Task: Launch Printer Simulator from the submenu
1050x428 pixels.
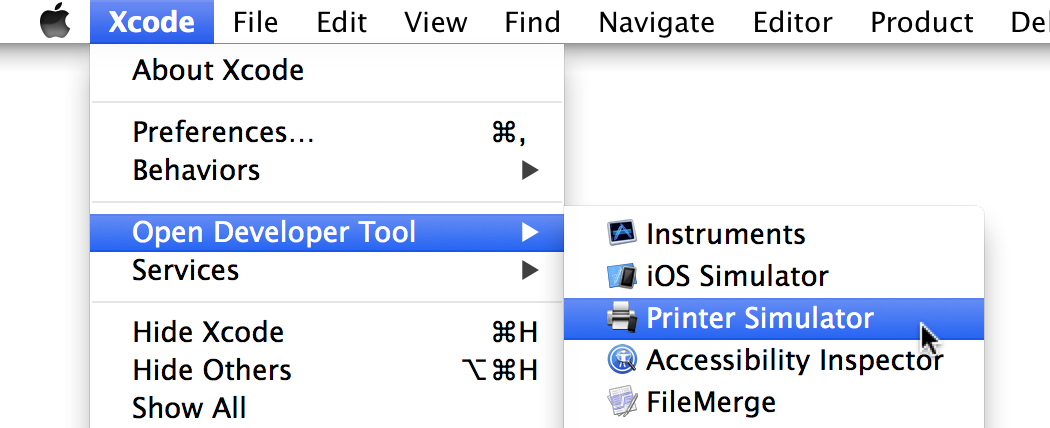Action: click(774, 317)
